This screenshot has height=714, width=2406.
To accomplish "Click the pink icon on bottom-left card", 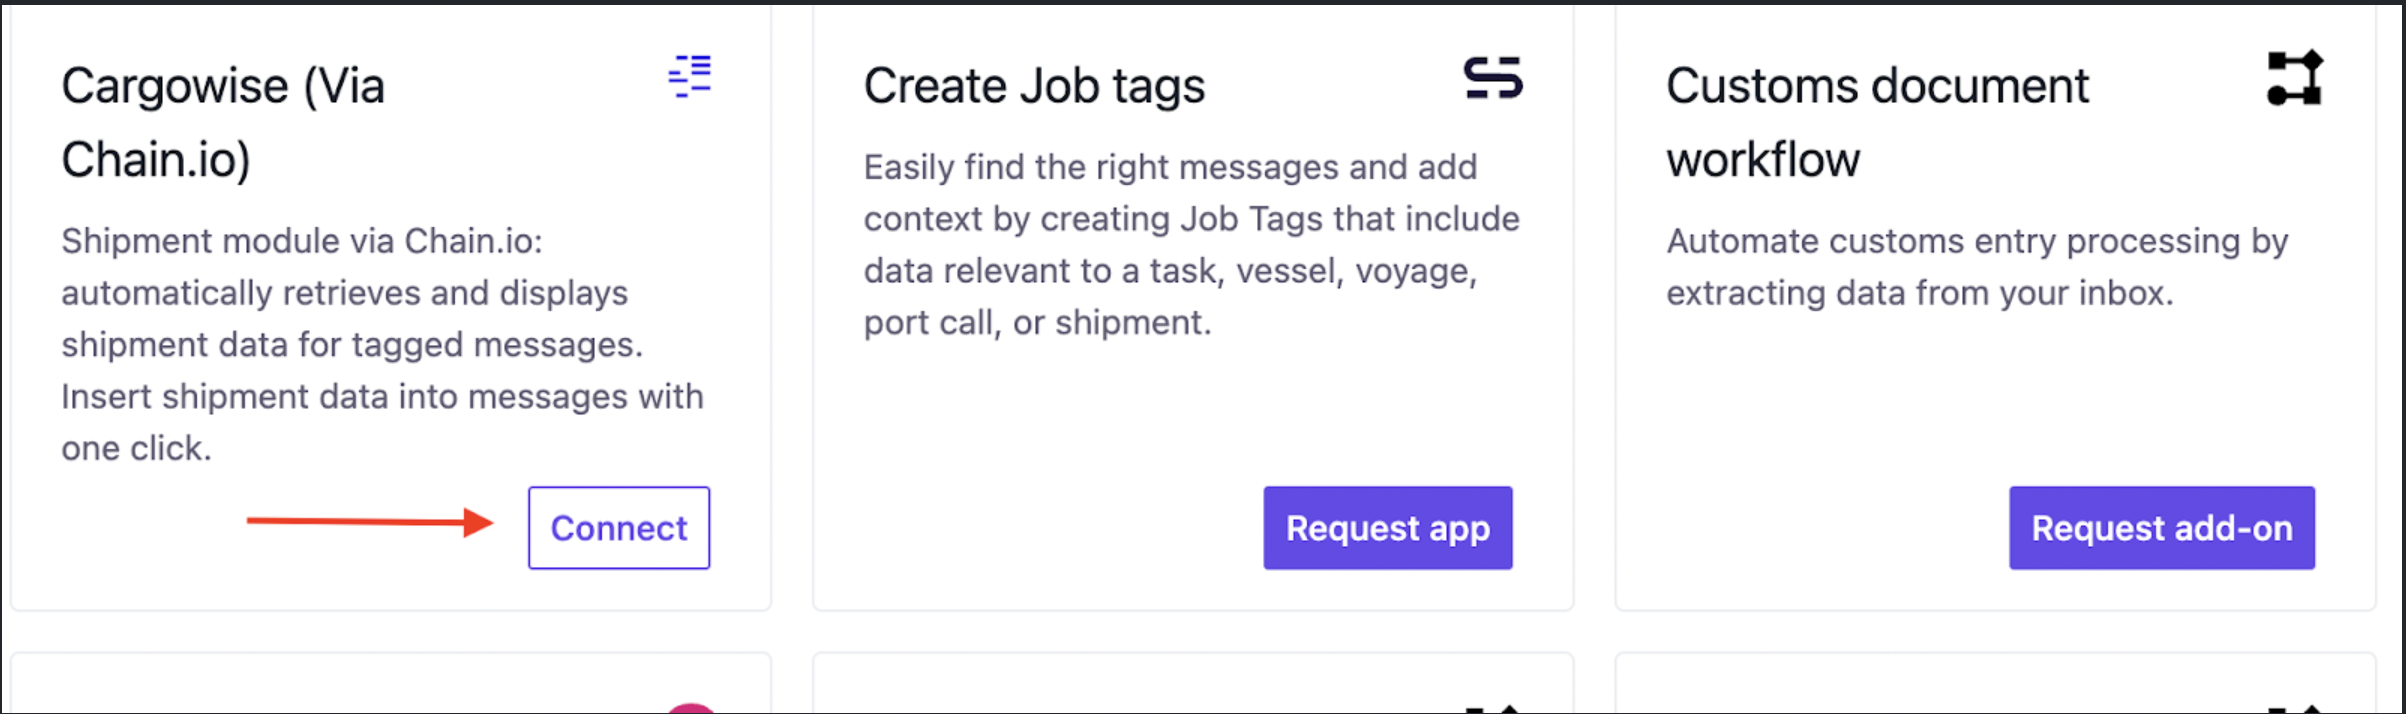I will click(691, 708).
